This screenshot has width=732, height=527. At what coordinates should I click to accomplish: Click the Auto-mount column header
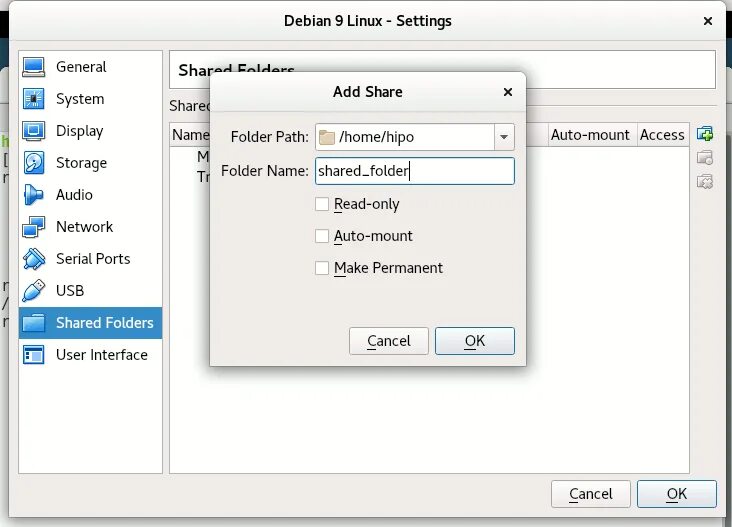coord(590,135)
